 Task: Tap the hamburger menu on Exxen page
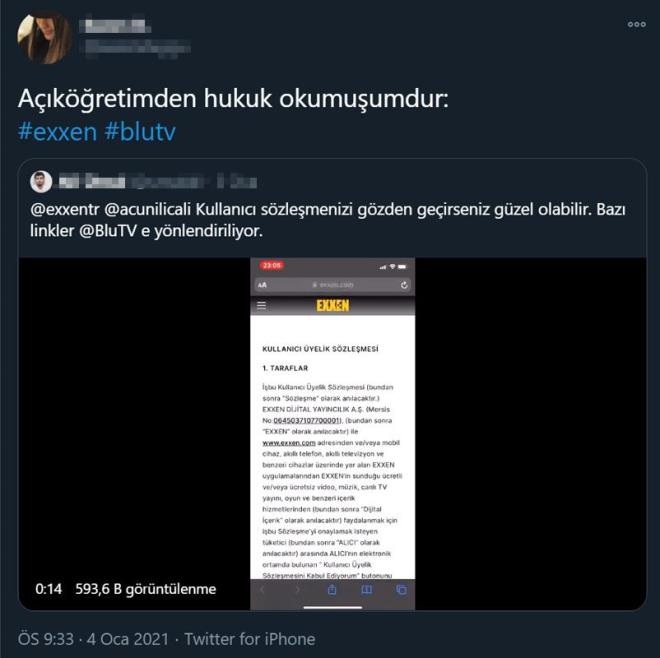pos(261,305)
